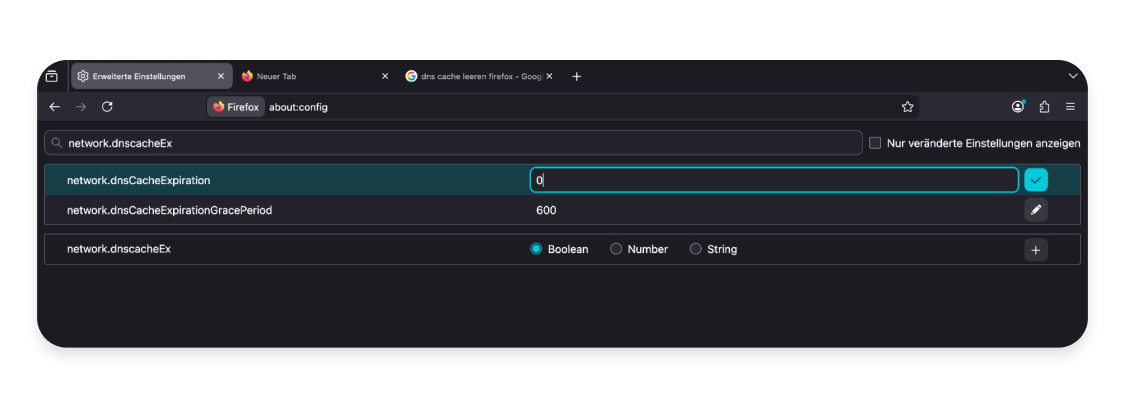Image resolution: width=1125 pixels, height=408 pixels.
Task: Close the 'Erweiterte Einstellungen' tab
Action: (221, 77)
